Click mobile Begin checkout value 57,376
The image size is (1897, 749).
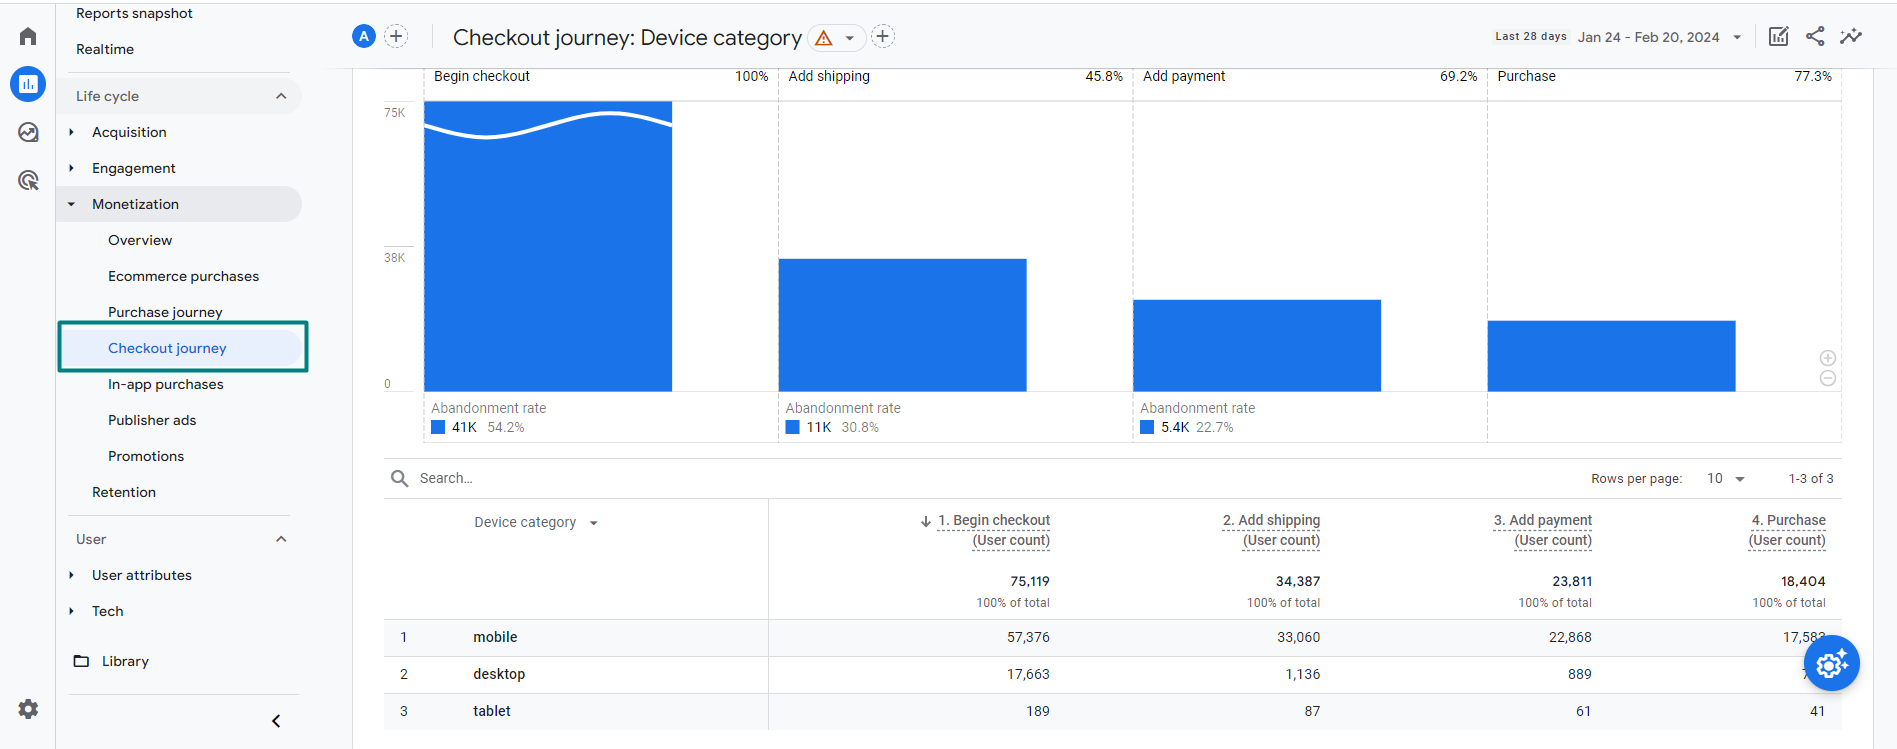click(1028, 637)
